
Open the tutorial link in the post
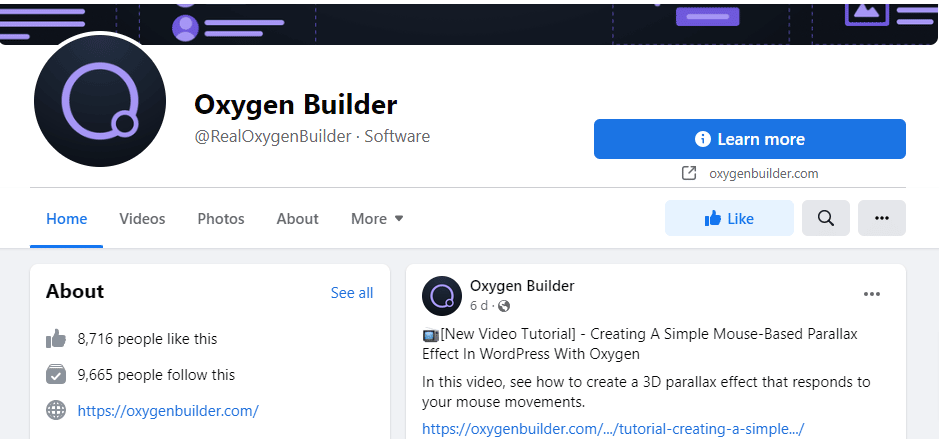pyautogui.click(x=613, y=429)
